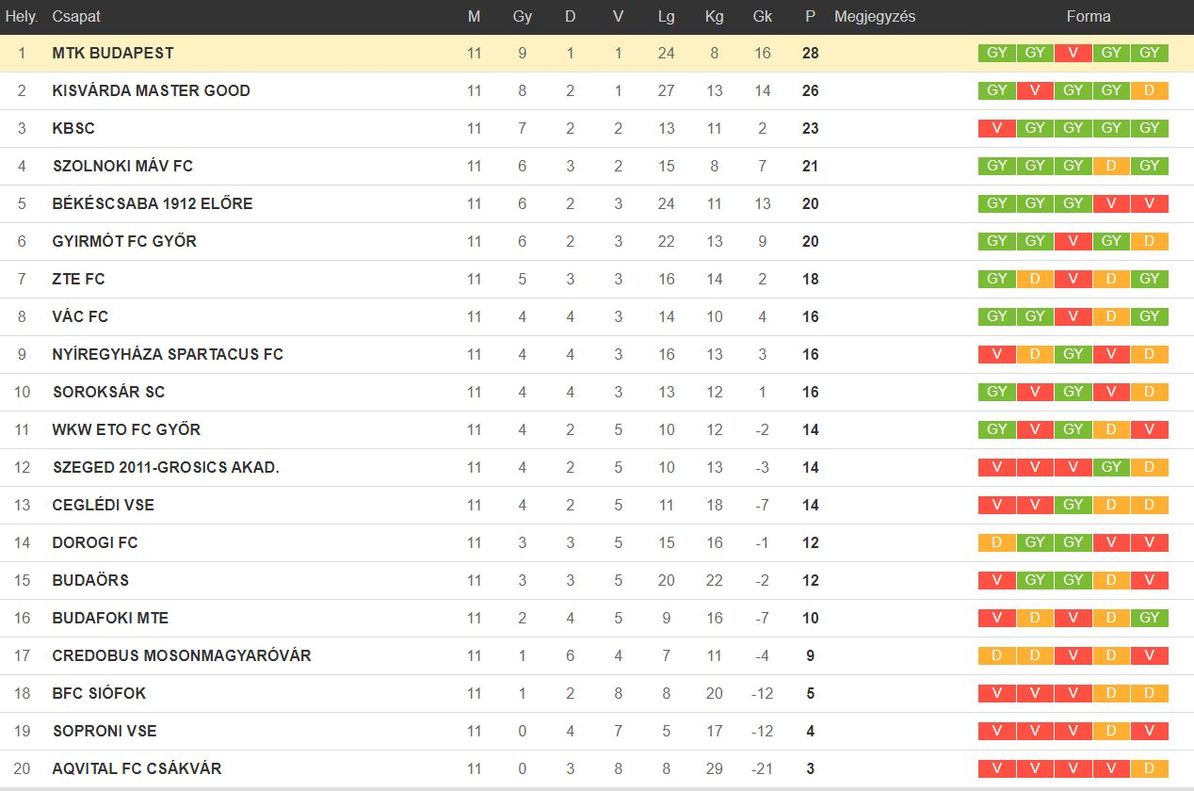Click the Csapat column header
The height and width of the screenshot is (791, 1194).
coord(76,17)
